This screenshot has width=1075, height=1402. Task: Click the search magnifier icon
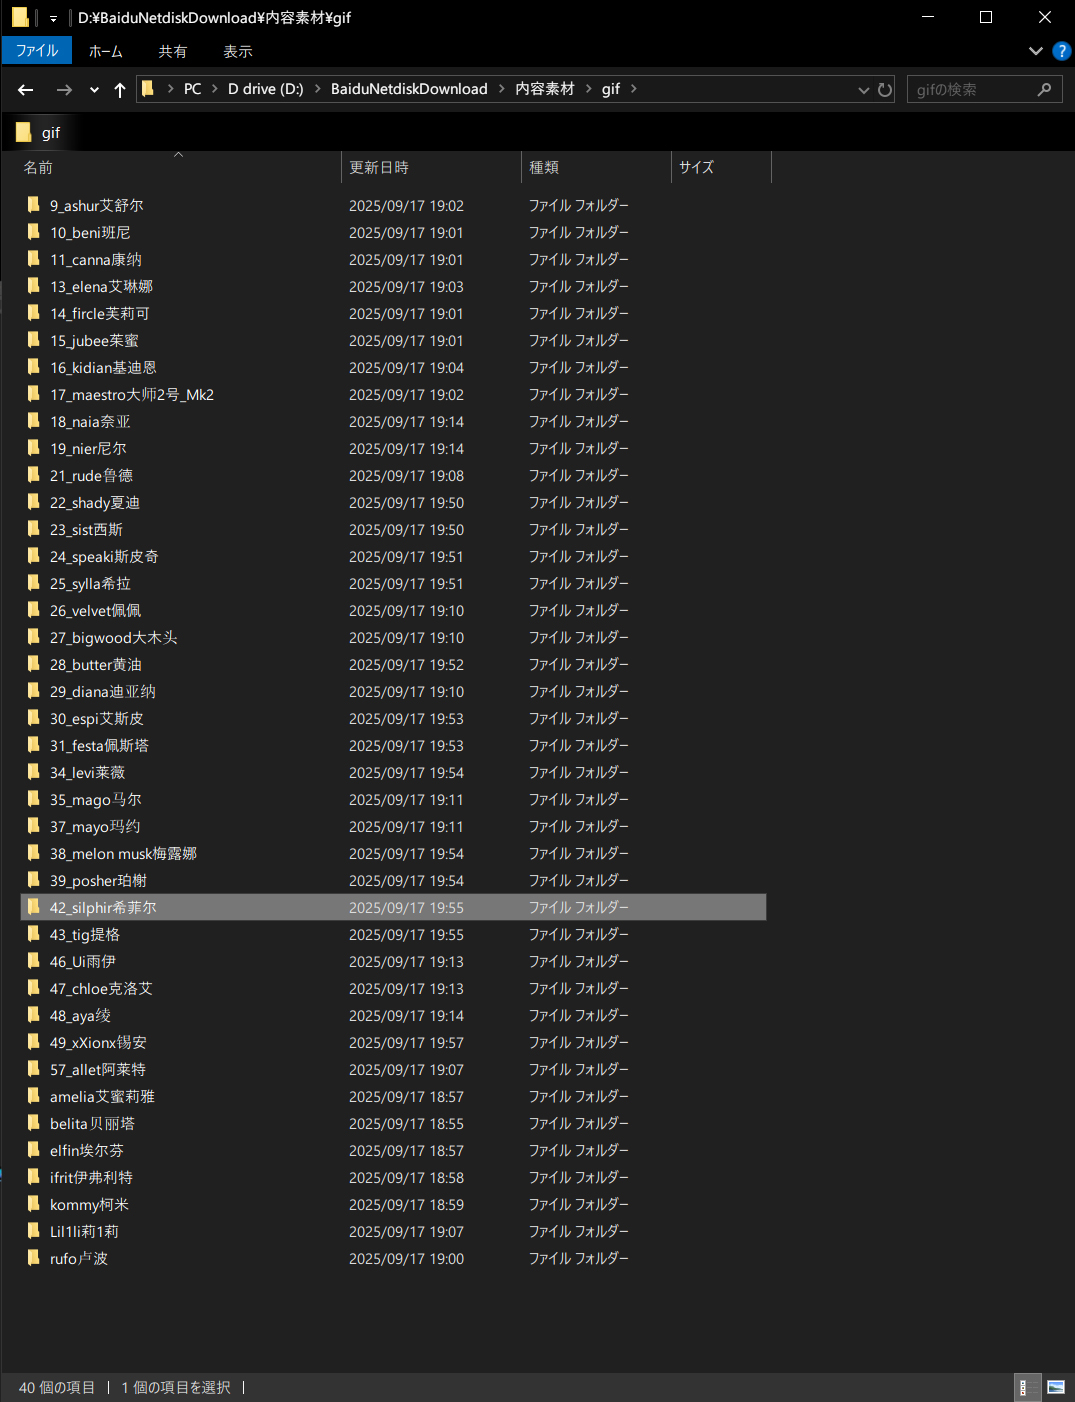(x=1044, y=90)
